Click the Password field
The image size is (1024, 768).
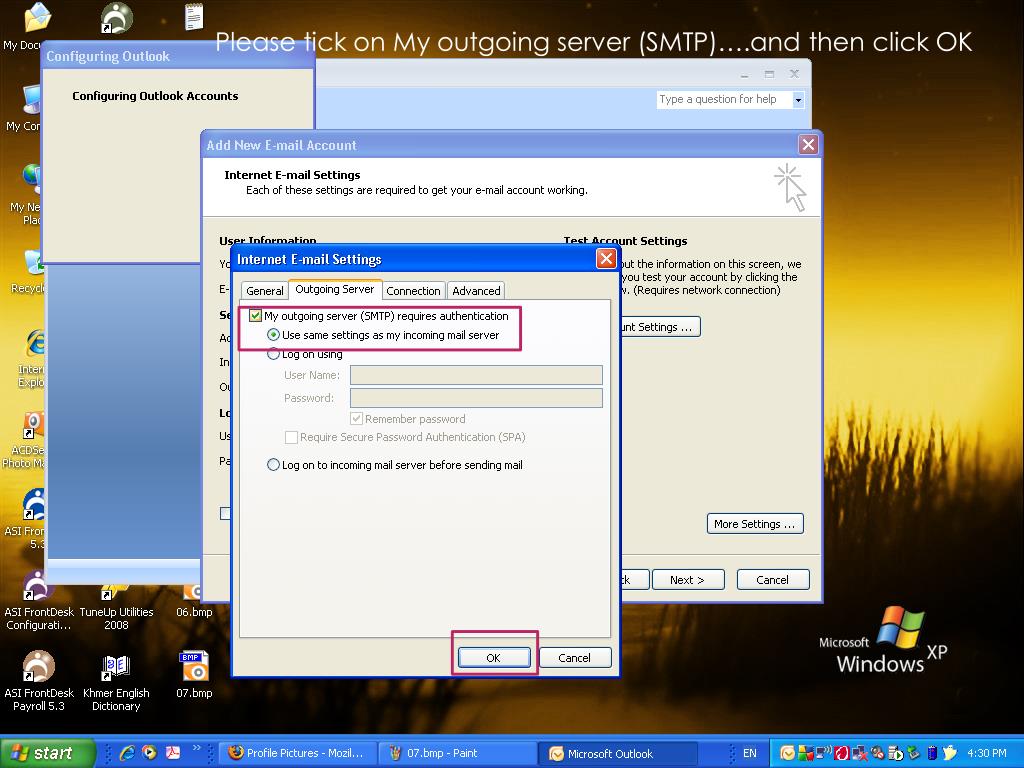[x=476, y=398]
